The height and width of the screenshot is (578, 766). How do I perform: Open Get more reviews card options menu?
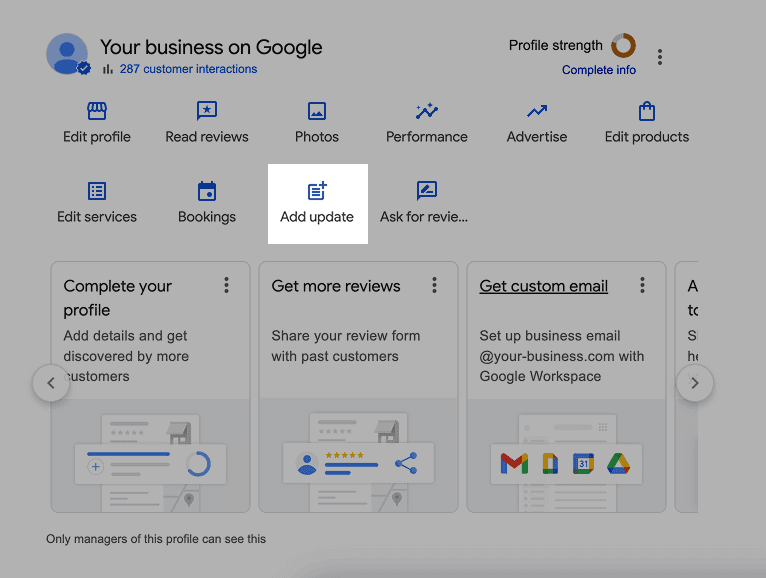pyautogui.click(x=435, y=286)
